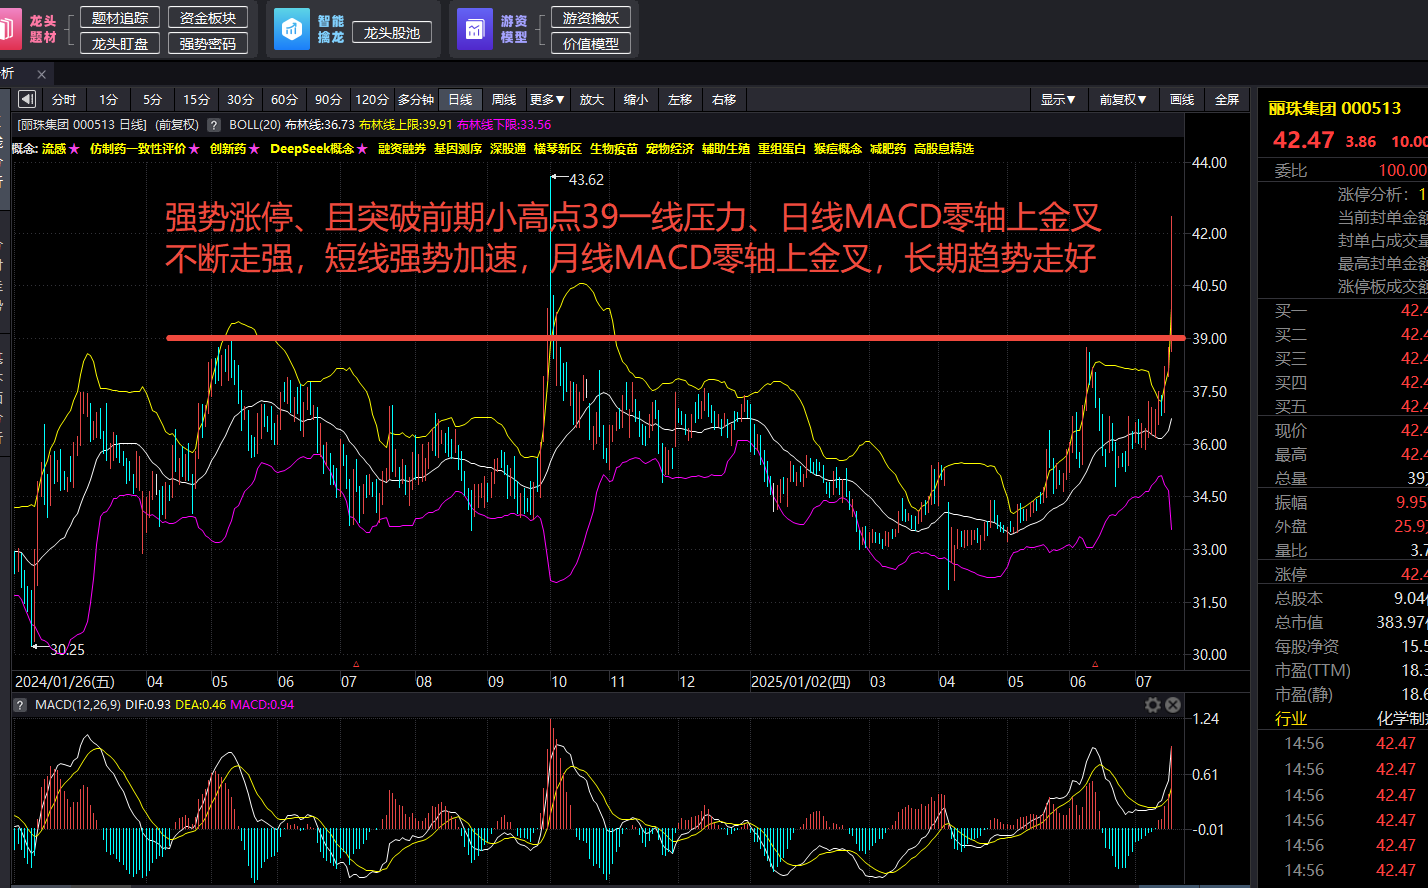Select the 多分钟 period option

416,100
